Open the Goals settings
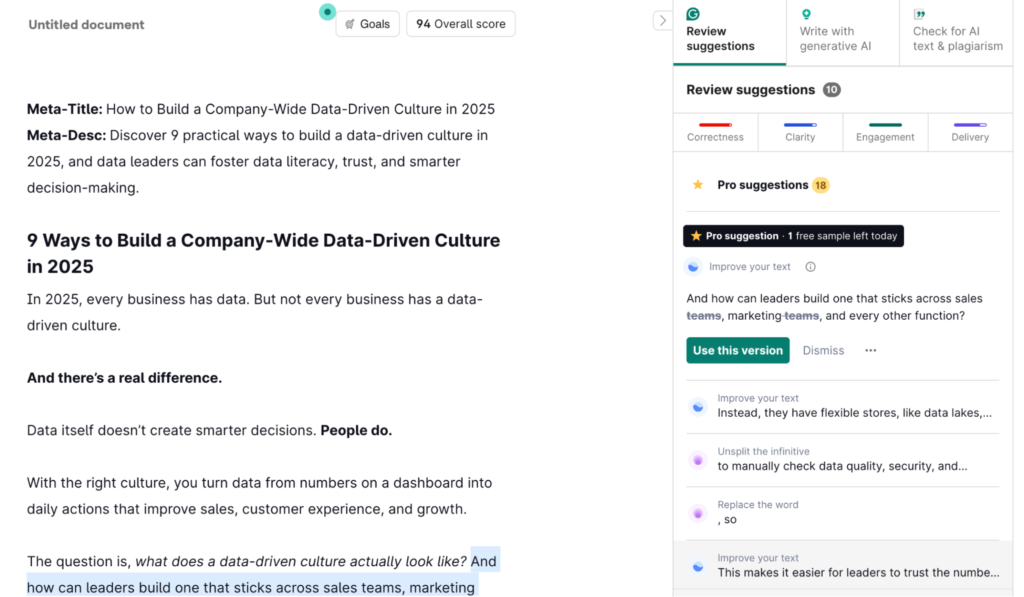This screenshot has width=1024, height=597. point(367,24)
